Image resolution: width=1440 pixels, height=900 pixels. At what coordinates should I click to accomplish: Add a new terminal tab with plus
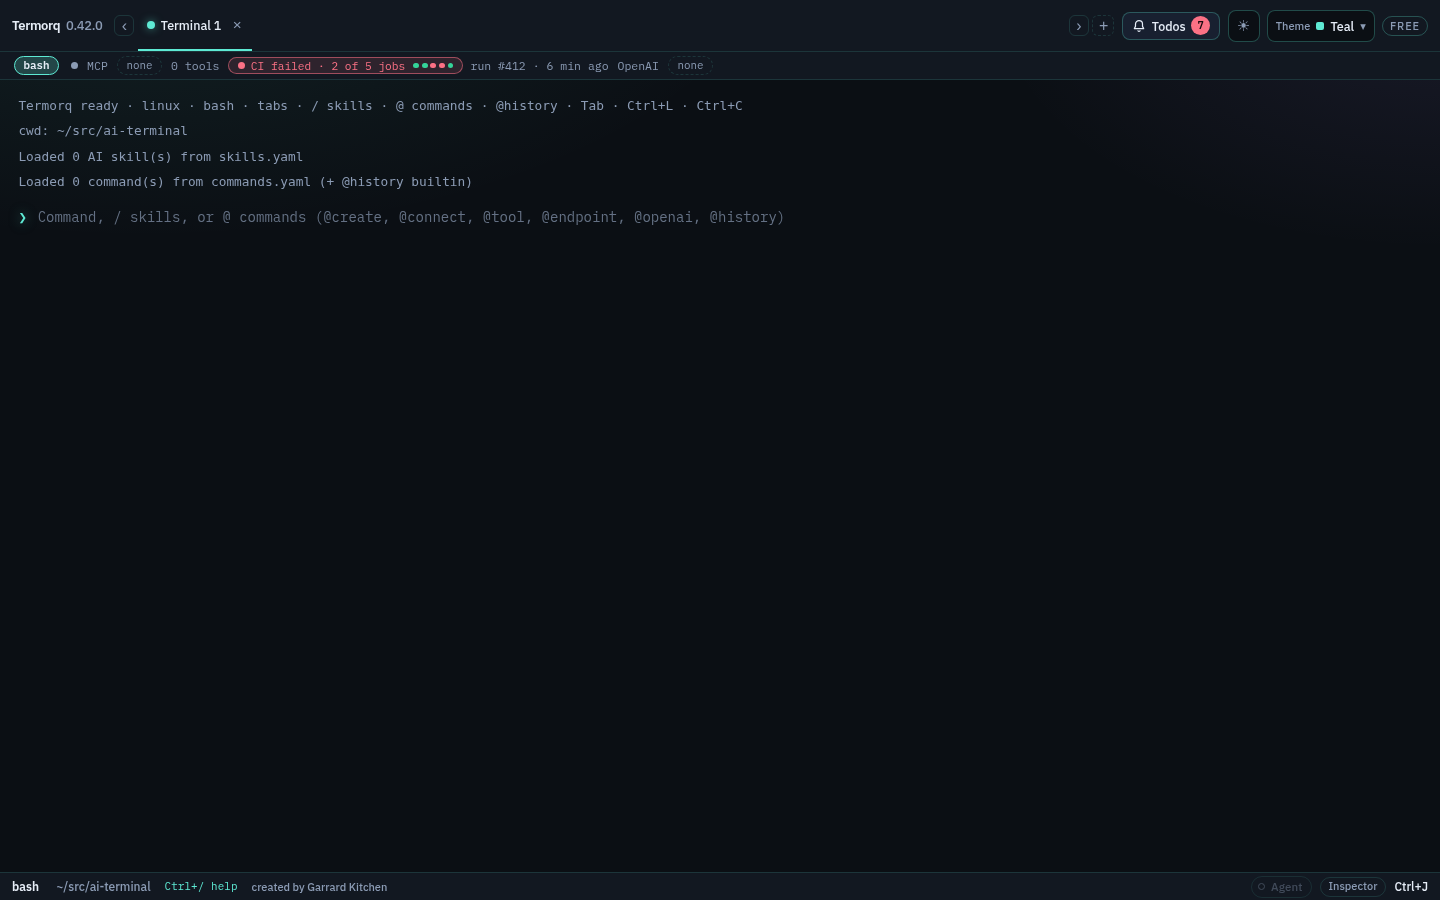pos(1103,26)
